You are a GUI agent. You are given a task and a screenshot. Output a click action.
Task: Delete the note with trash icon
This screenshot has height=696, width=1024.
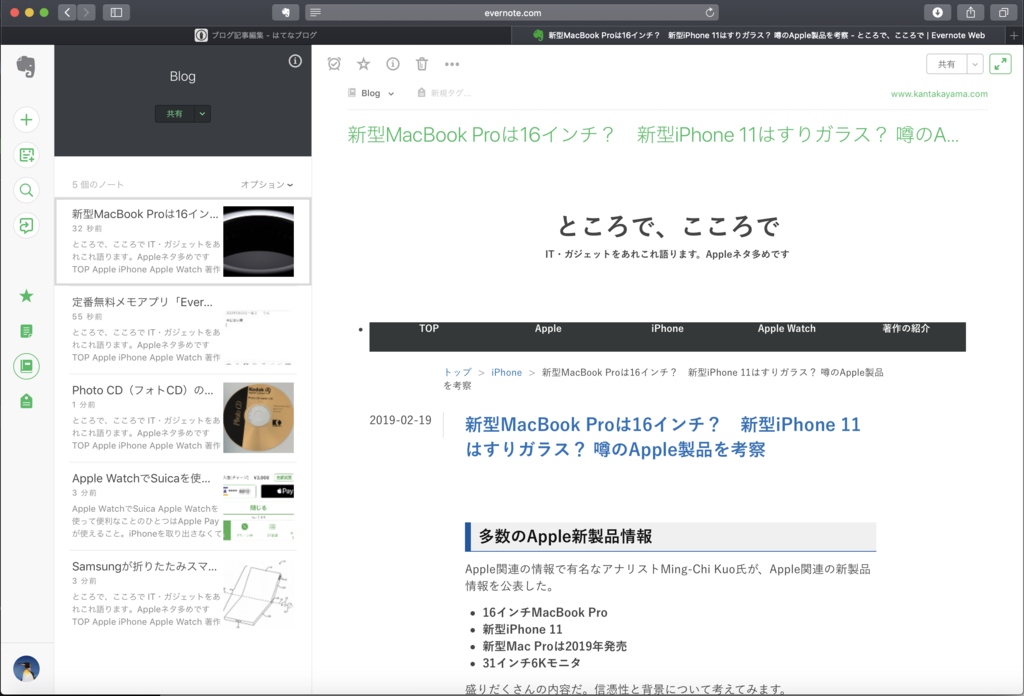422,63
